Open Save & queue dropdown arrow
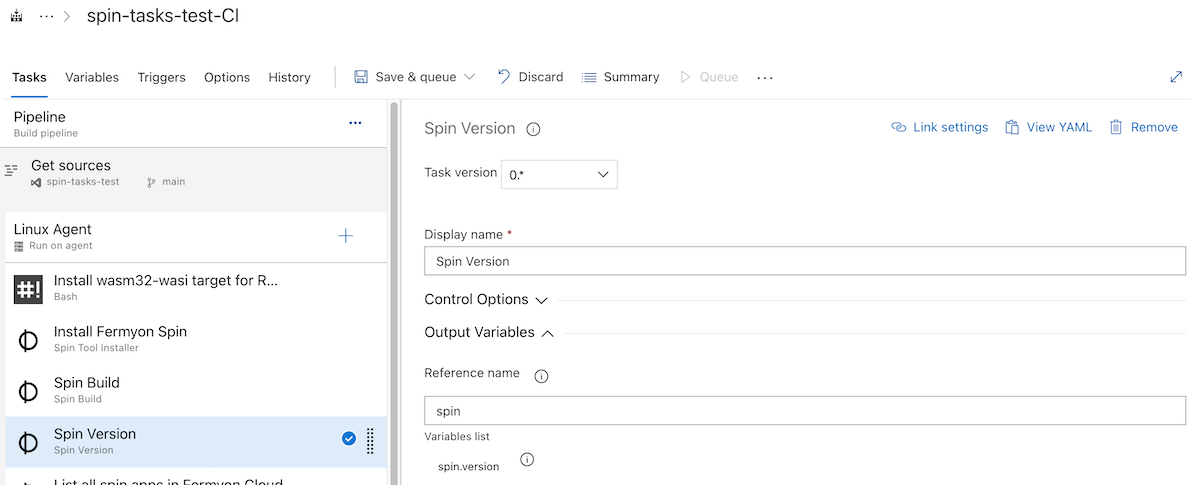This screenshot has width=1200, height=485. coord(469,77)
